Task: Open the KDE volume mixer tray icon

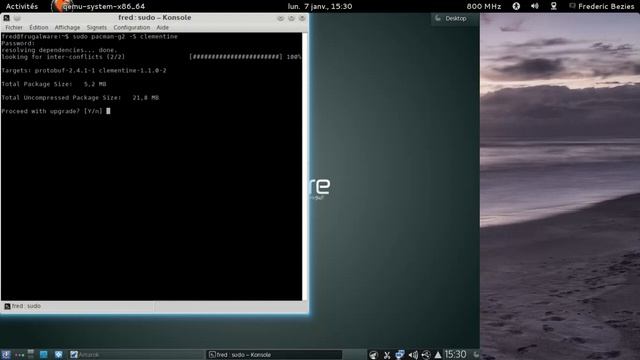Action: click(413, 355)
